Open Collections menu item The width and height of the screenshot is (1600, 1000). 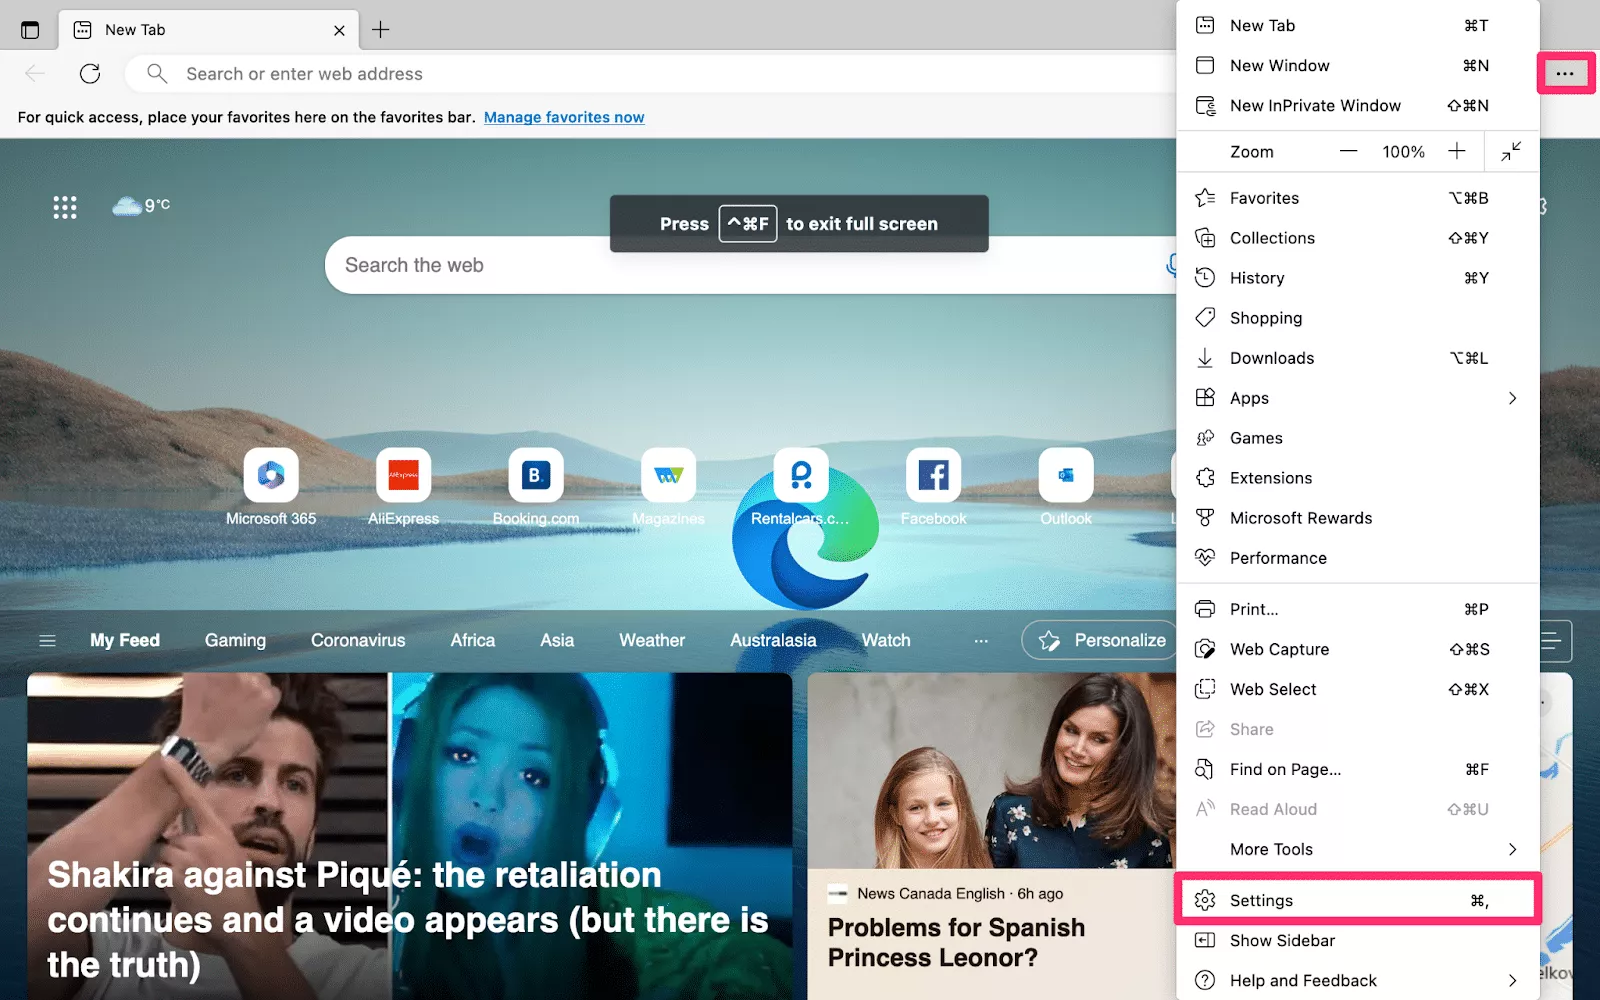click(1357, 238)
